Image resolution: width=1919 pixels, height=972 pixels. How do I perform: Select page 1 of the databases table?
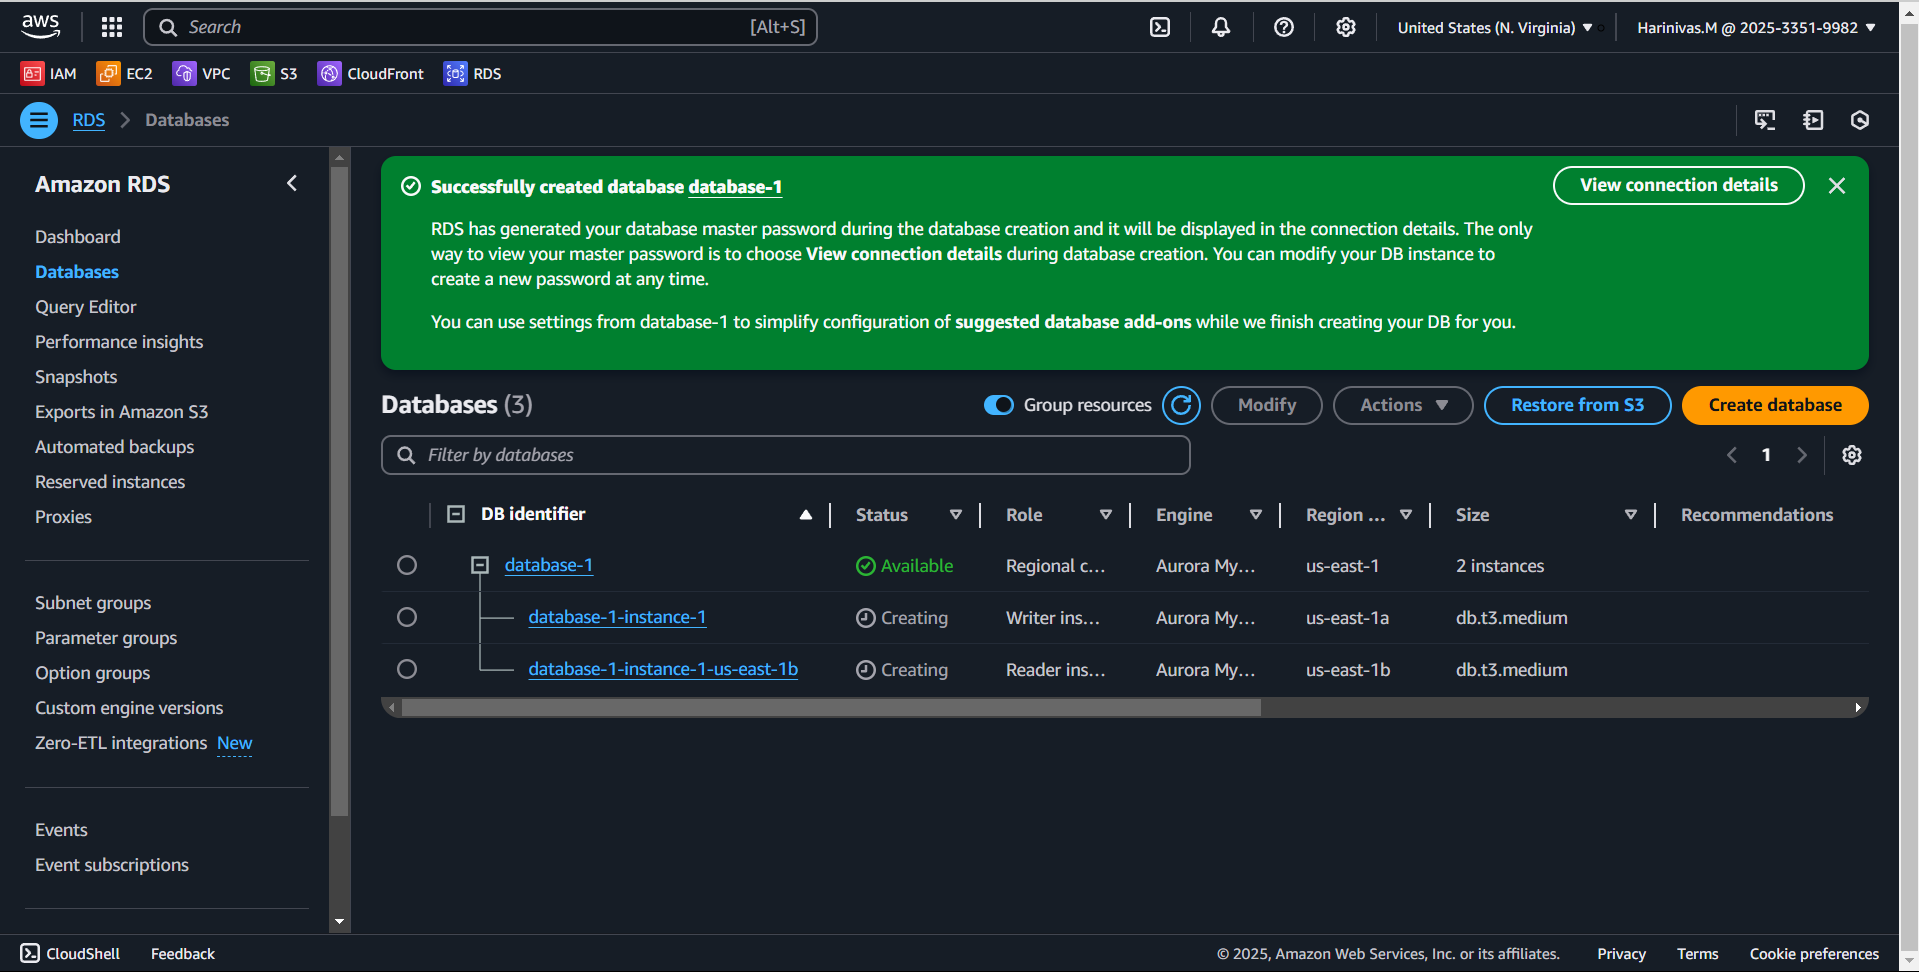1767,455
